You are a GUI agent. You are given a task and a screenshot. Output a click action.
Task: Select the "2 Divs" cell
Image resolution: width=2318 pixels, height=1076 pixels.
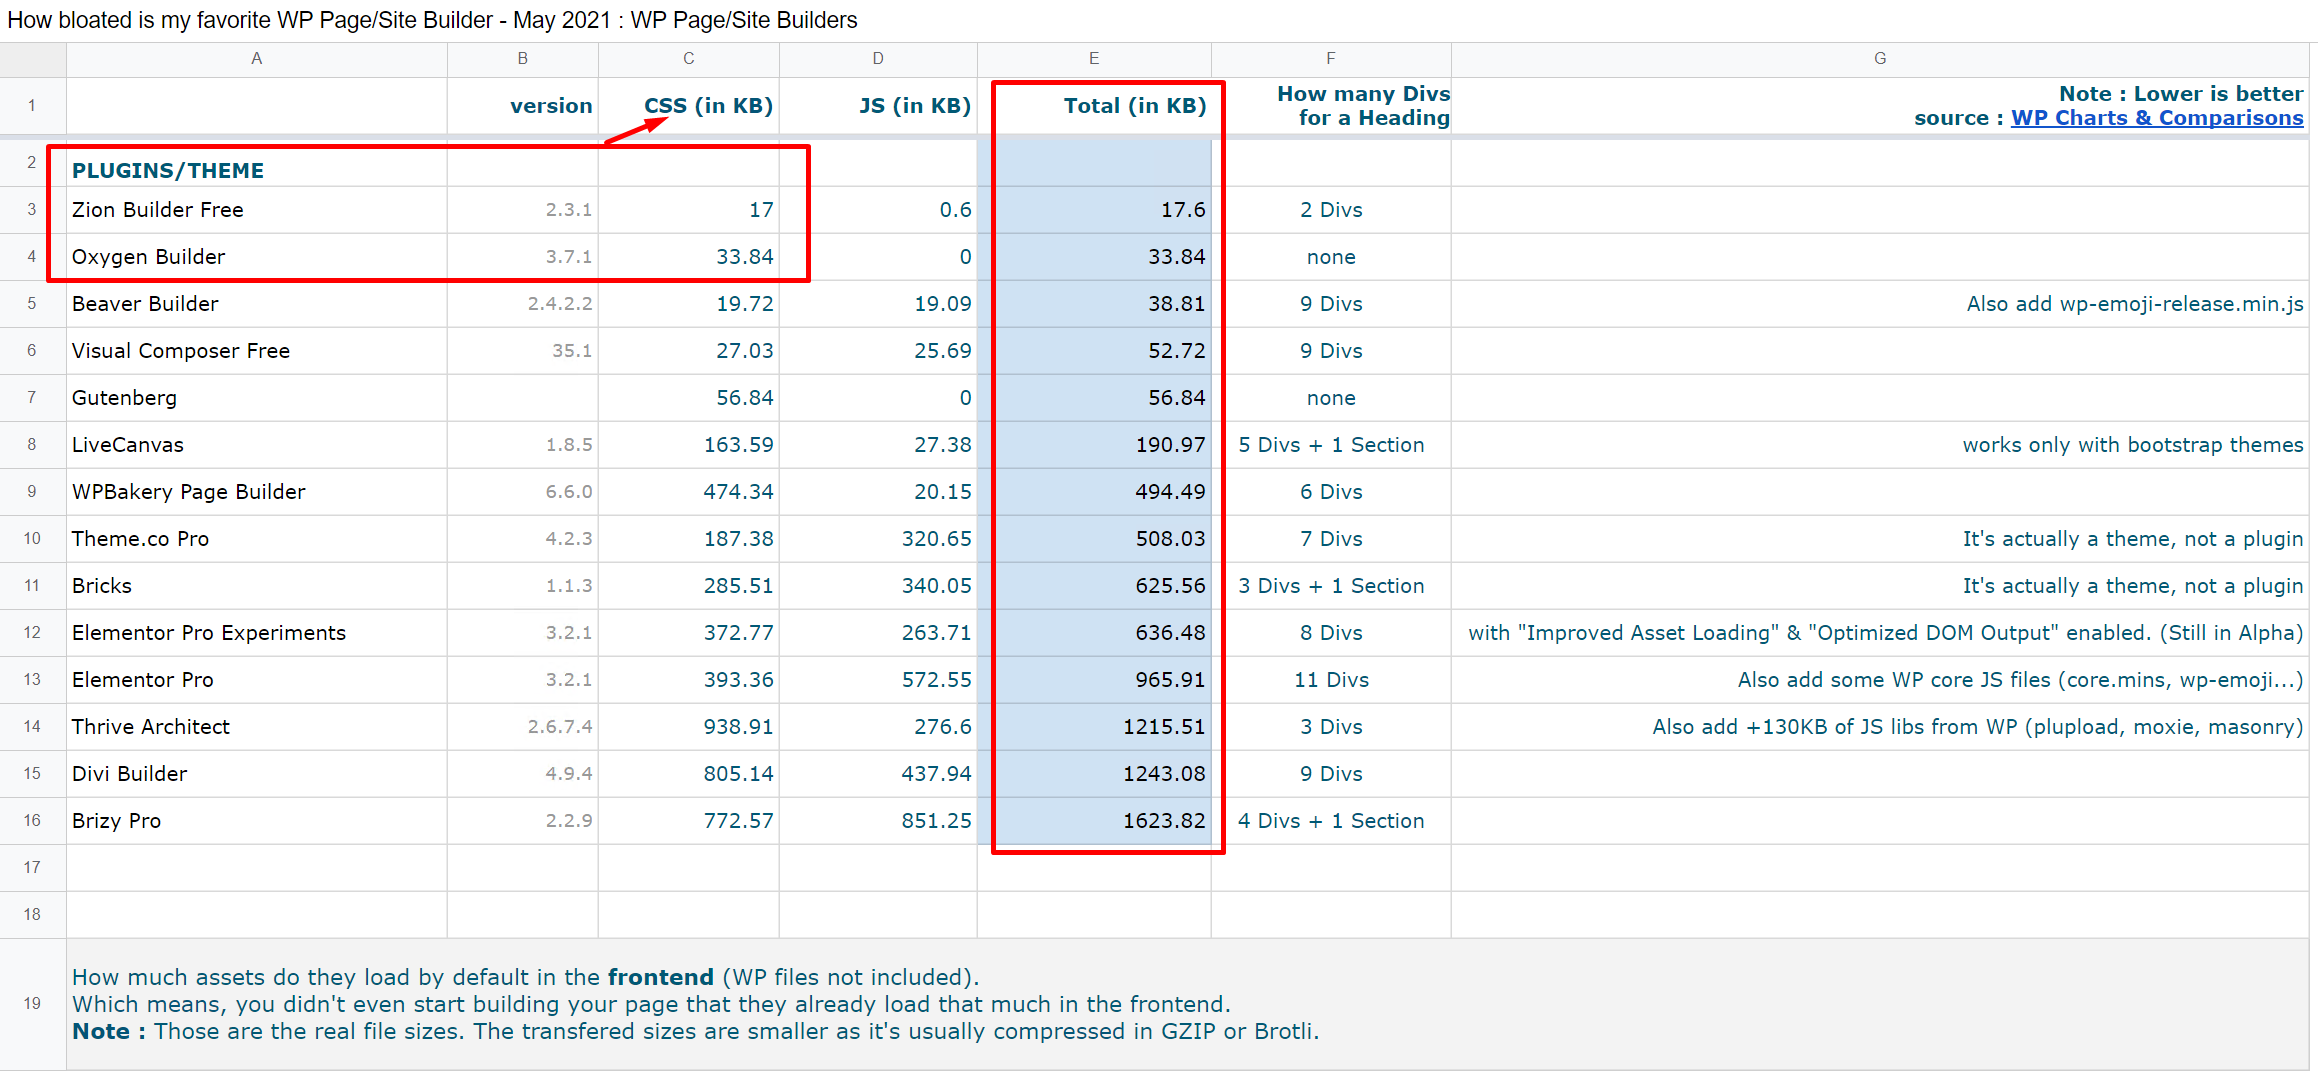pyautogui.click(x=1331, y=210)
